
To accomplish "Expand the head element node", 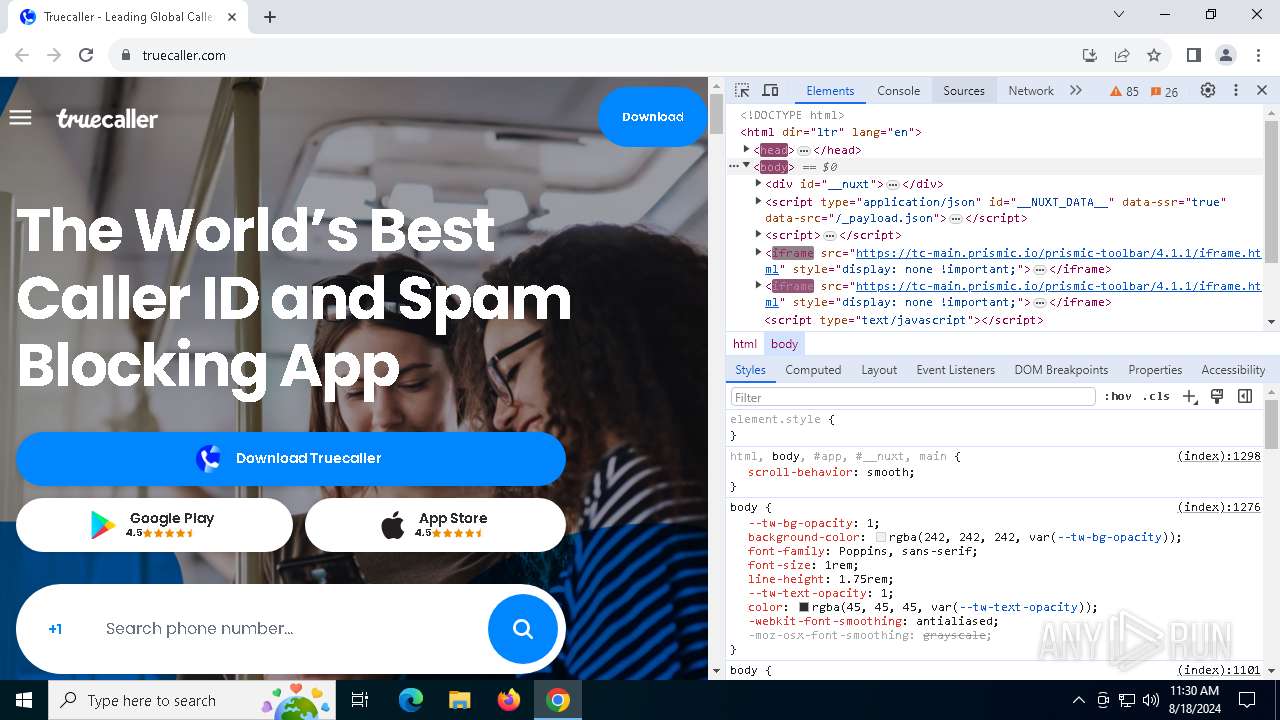I will click(746, 150).
